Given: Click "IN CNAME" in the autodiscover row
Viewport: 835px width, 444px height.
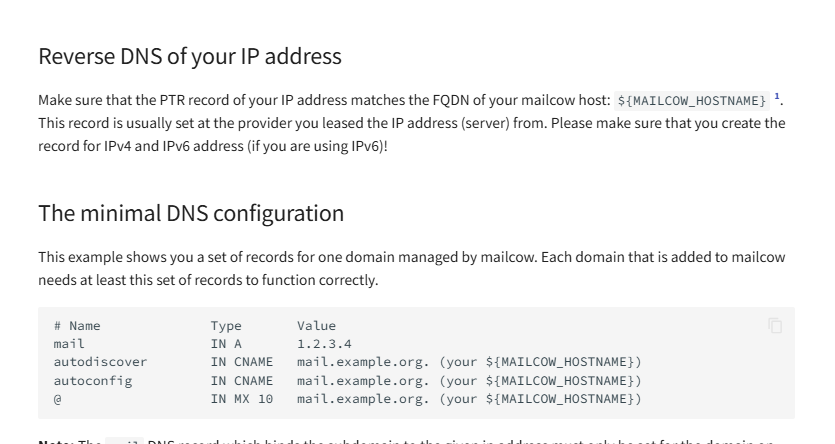Looking at the screenshot, I should 241,362.
